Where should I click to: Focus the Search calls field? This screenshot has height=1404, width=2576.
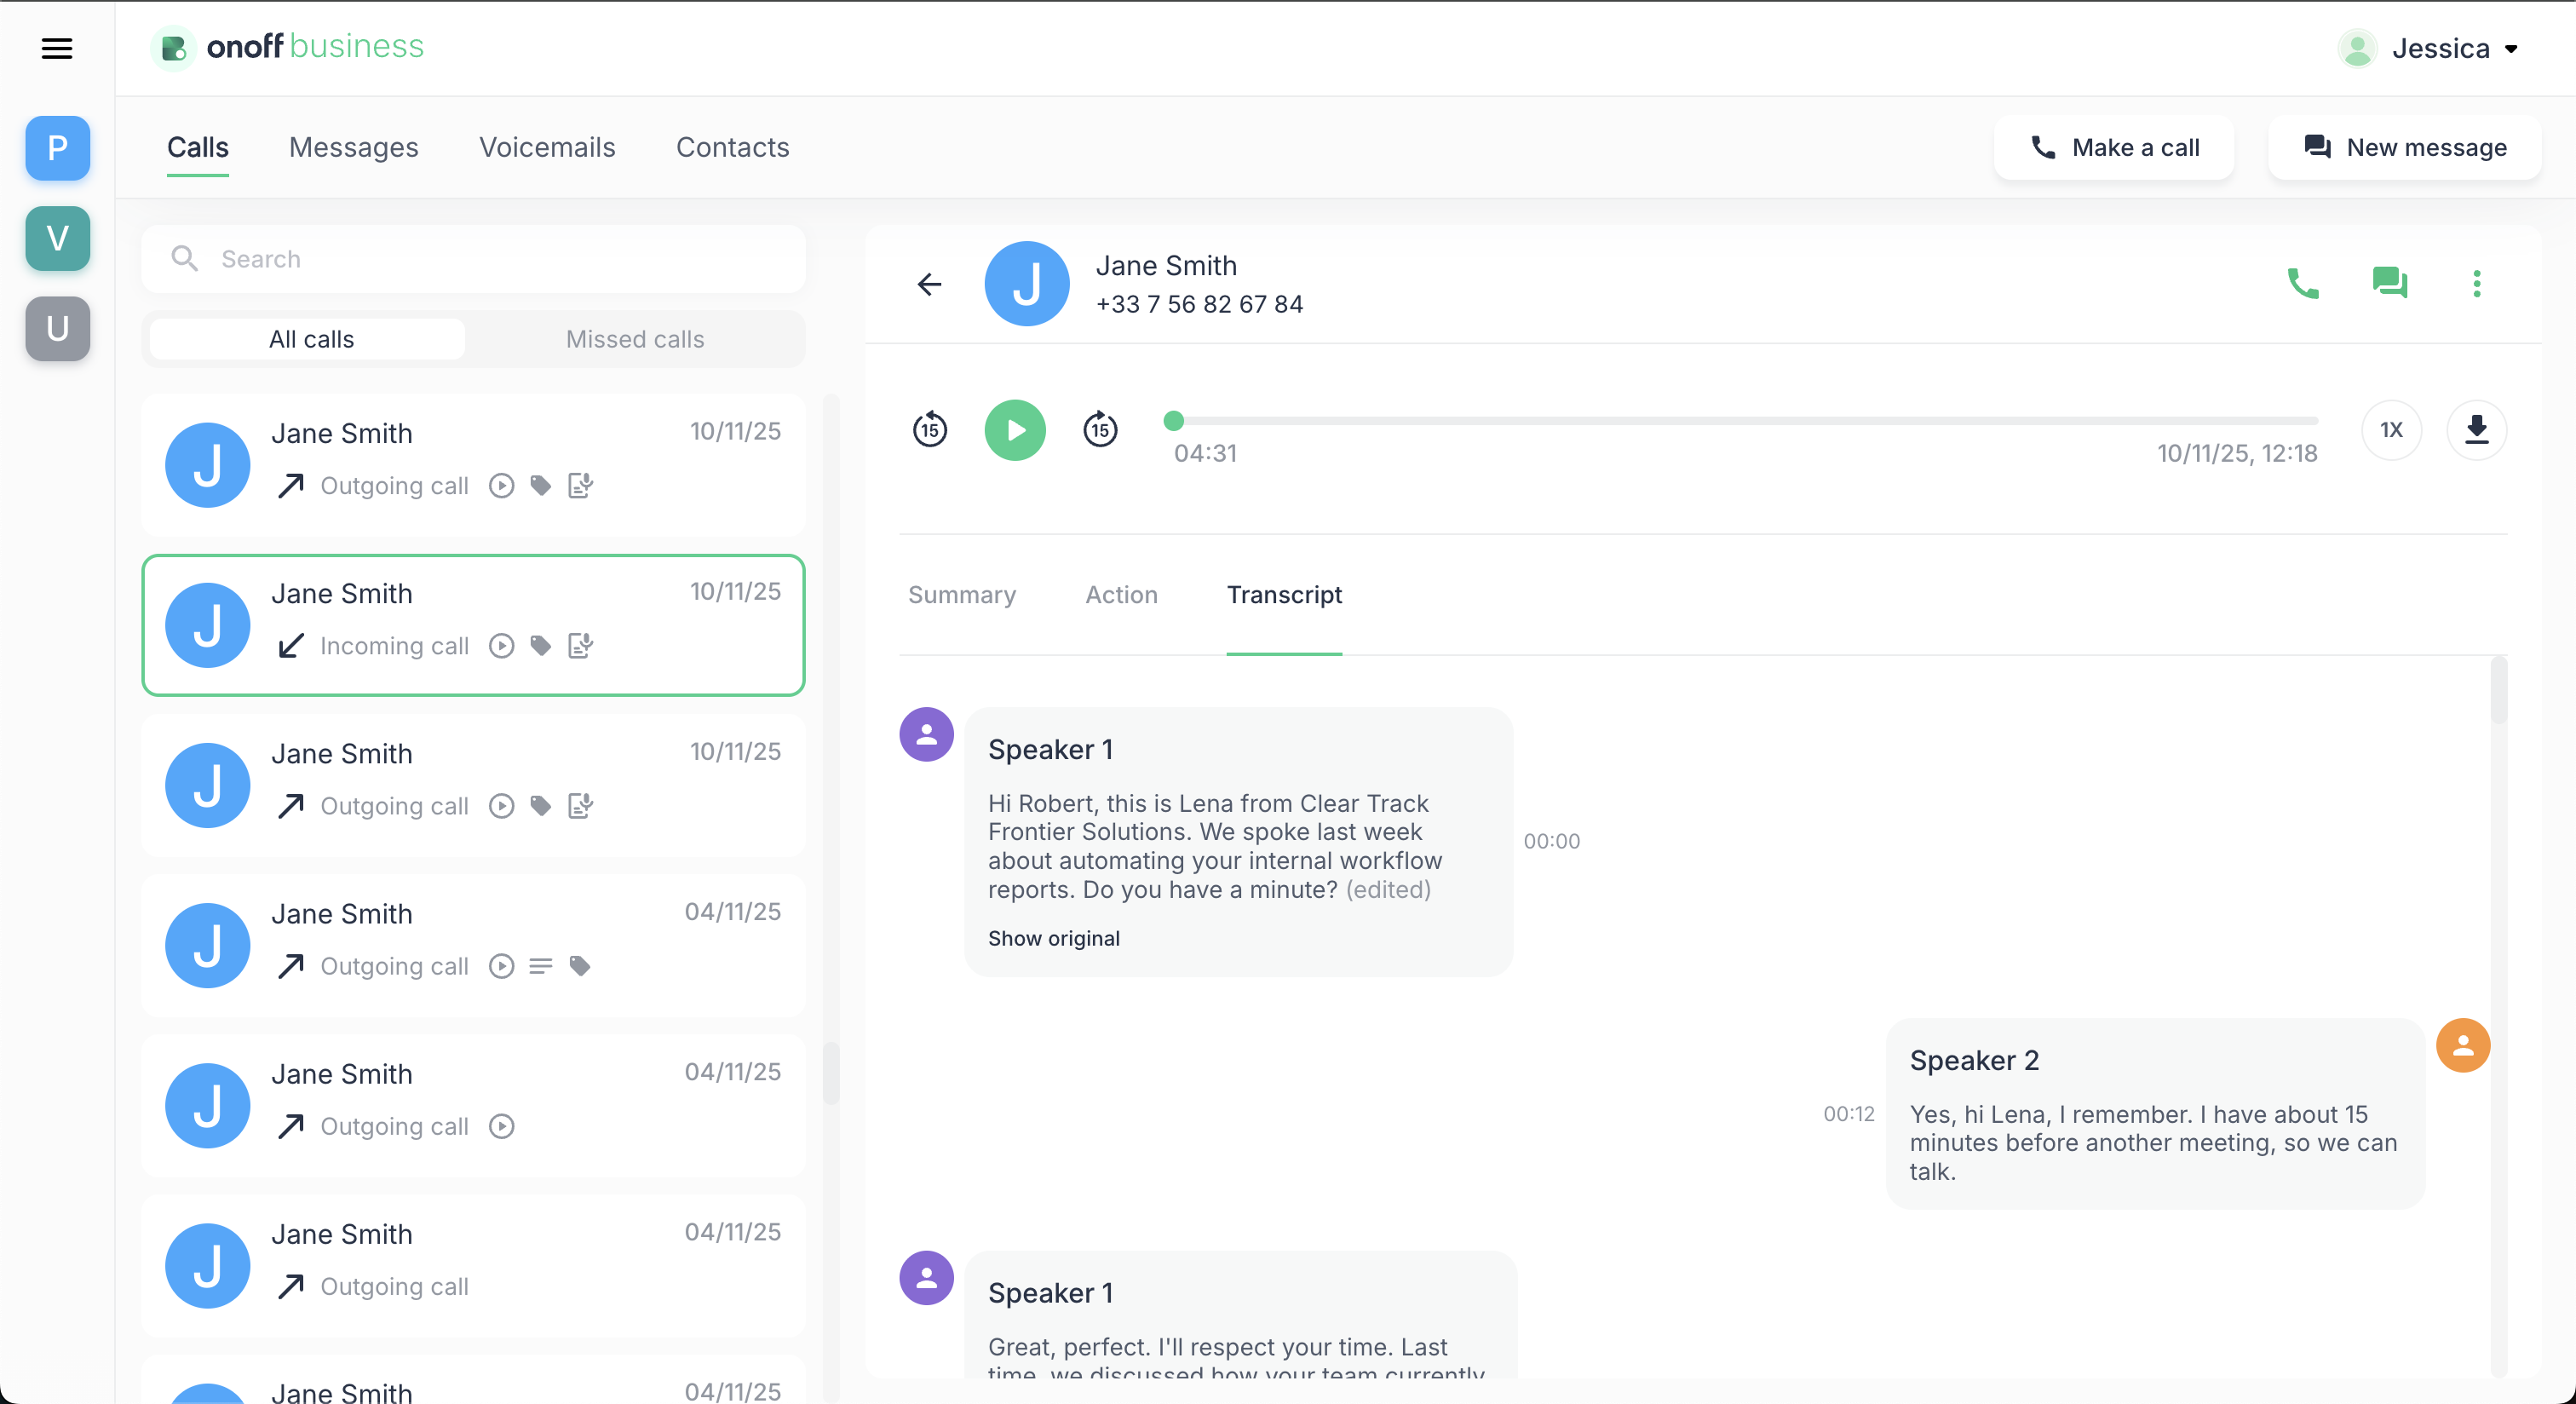tap(474, 259)
